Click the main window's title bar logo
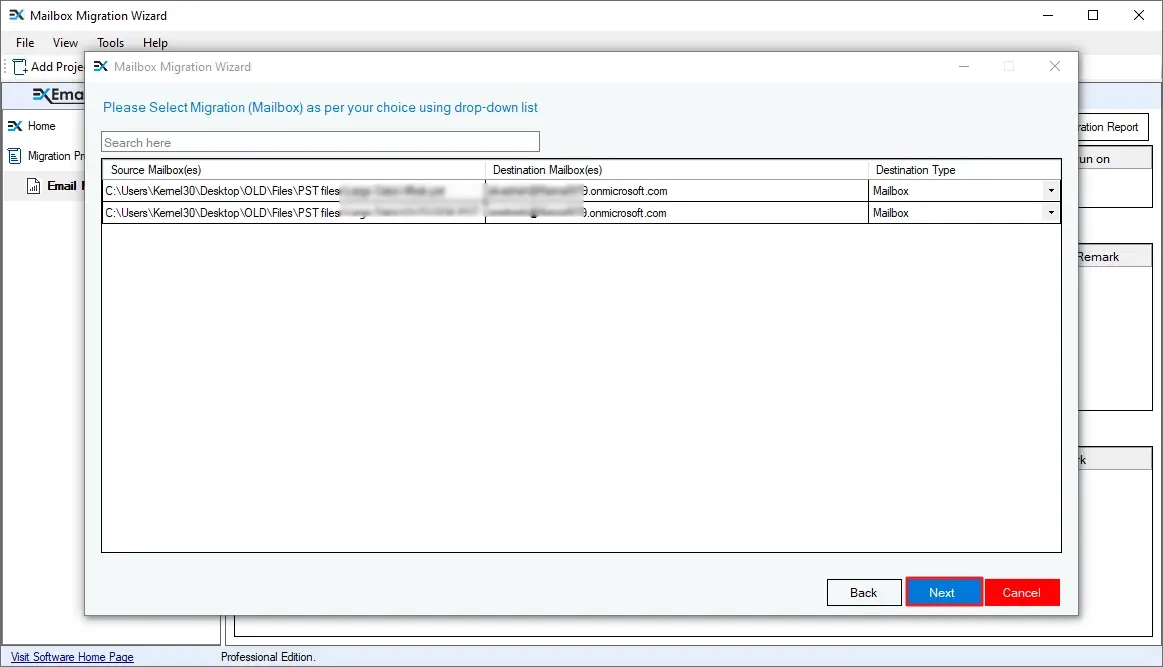 16,16
